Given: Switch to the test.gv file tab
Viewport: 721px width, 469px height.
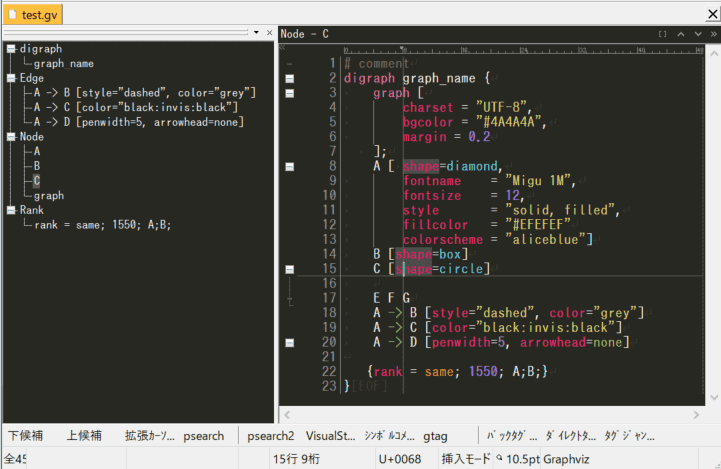Looking at the screenshot, I should 33,15.
